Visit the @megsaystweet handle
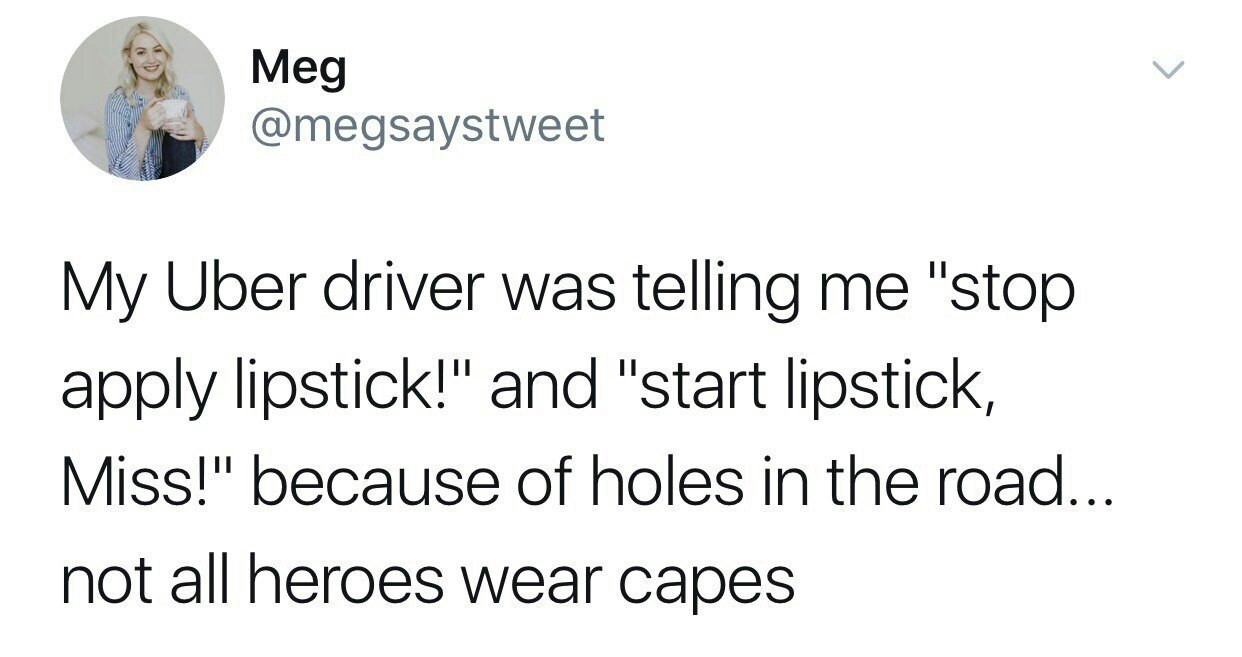 (428, 126)
